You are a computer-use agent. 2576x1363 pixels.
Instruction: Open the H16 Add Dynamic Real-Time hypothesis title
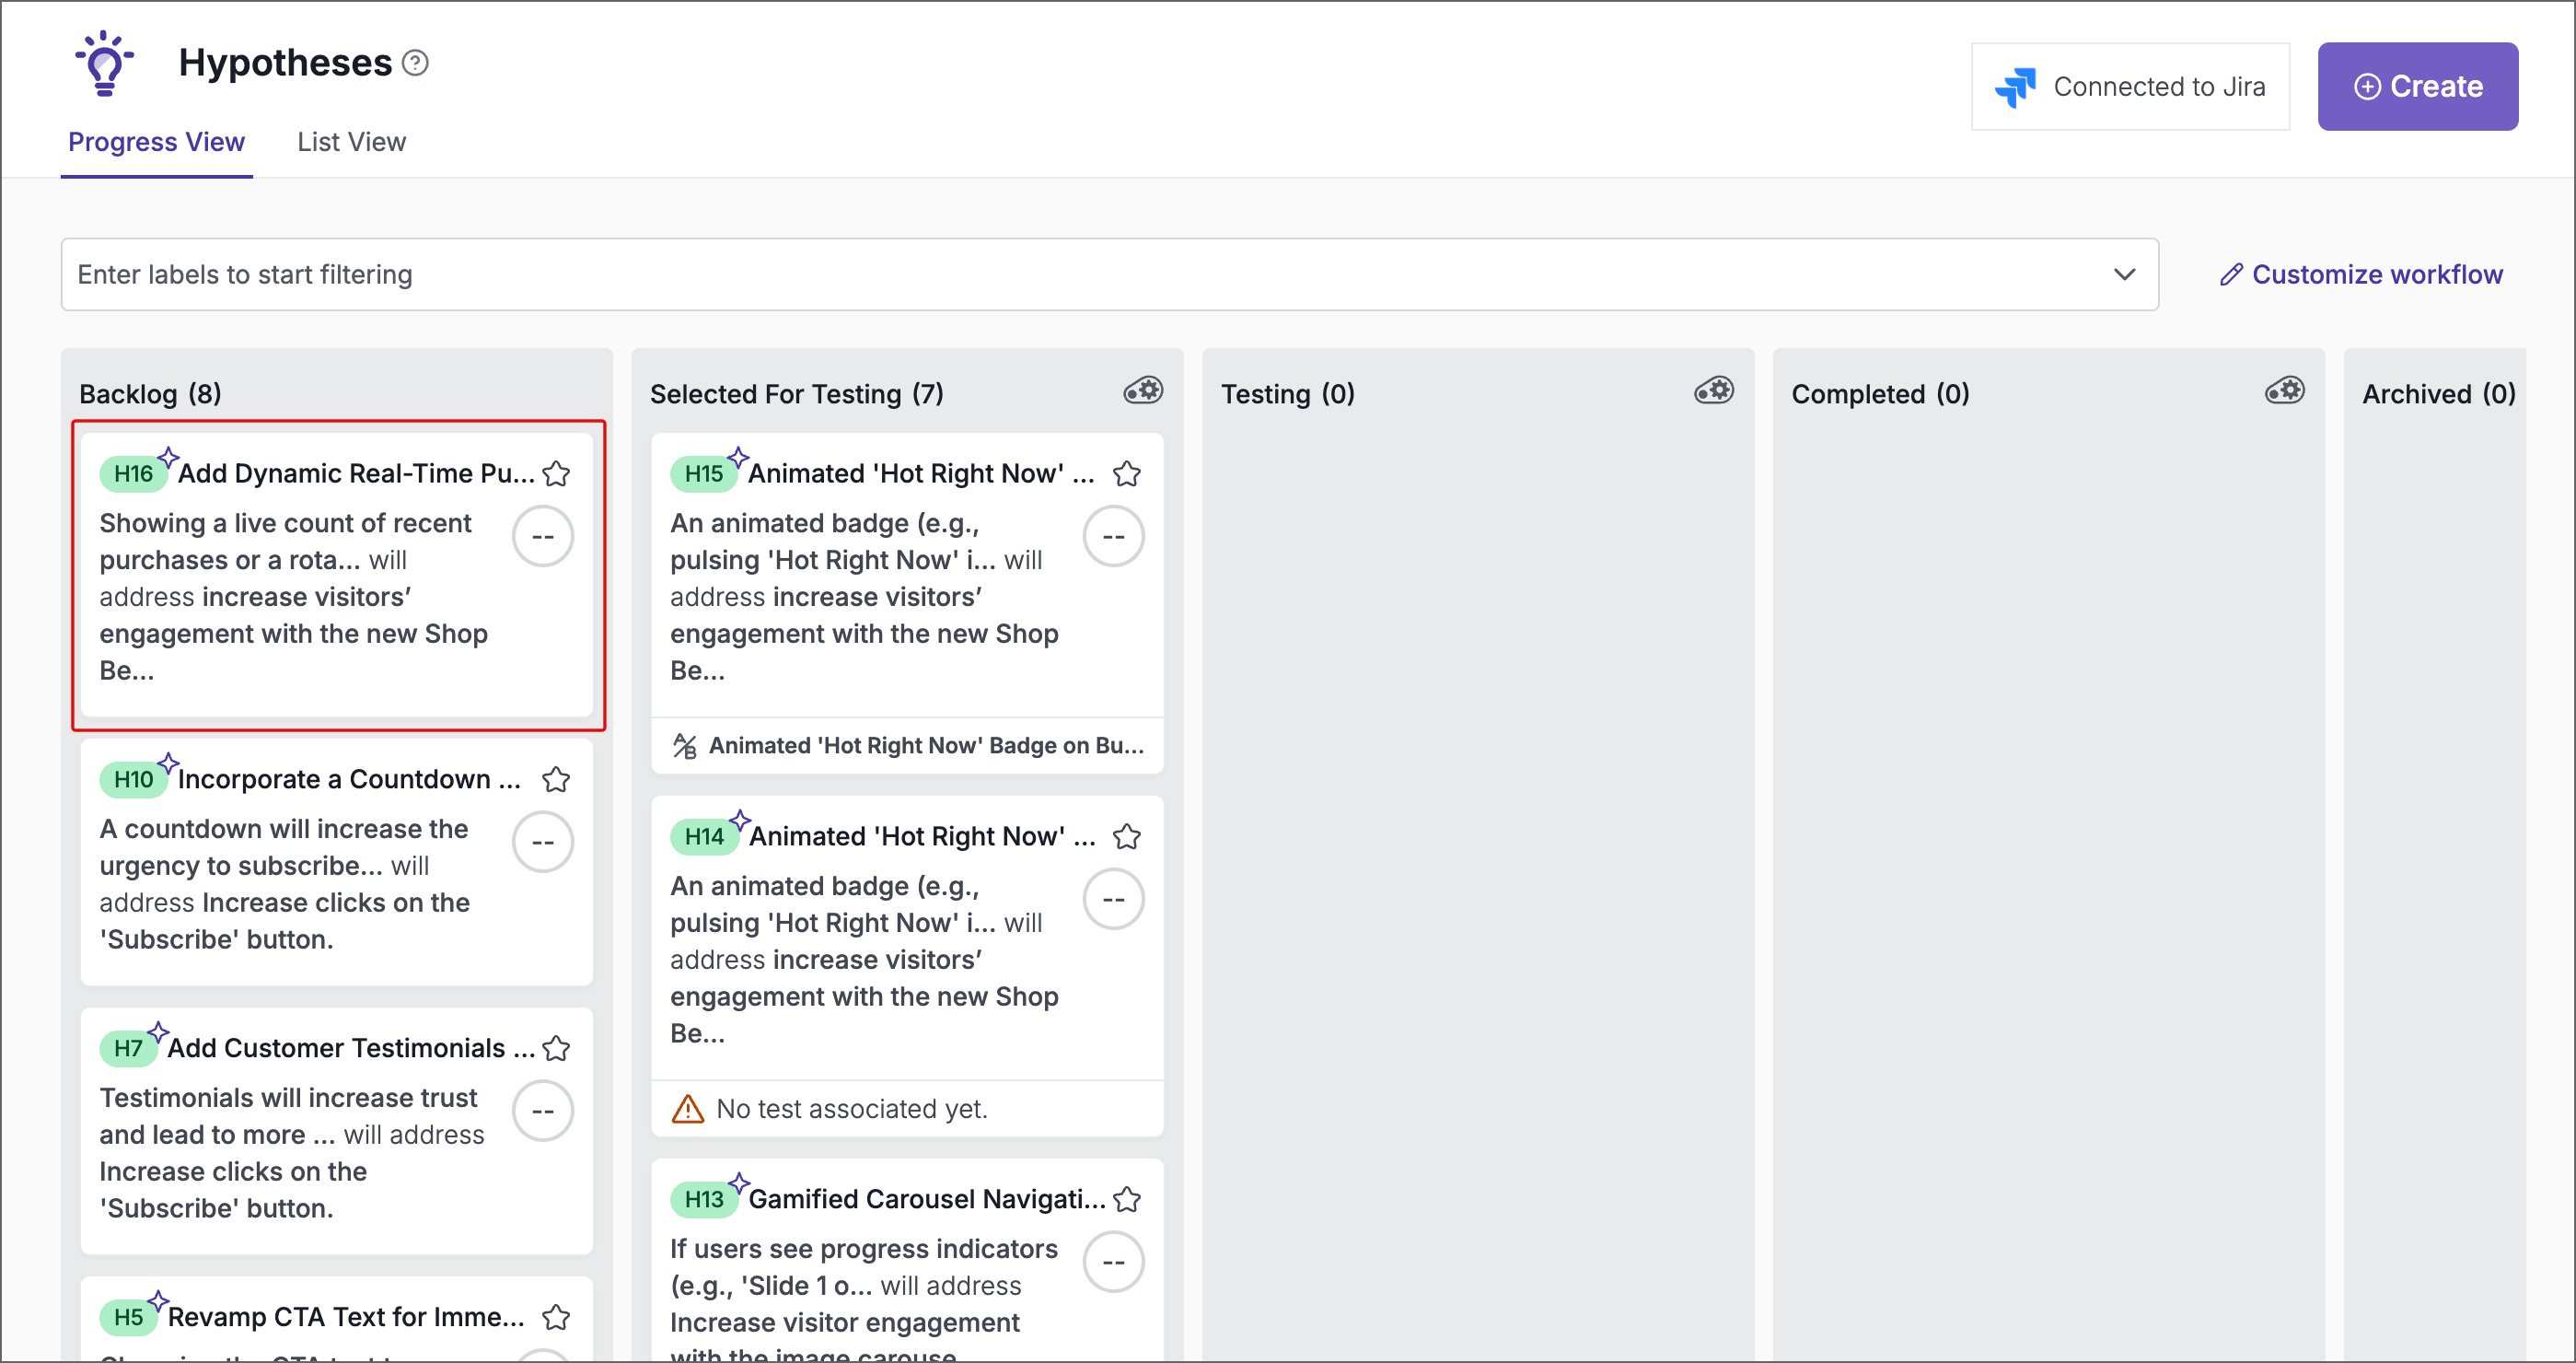click(356, 473)
